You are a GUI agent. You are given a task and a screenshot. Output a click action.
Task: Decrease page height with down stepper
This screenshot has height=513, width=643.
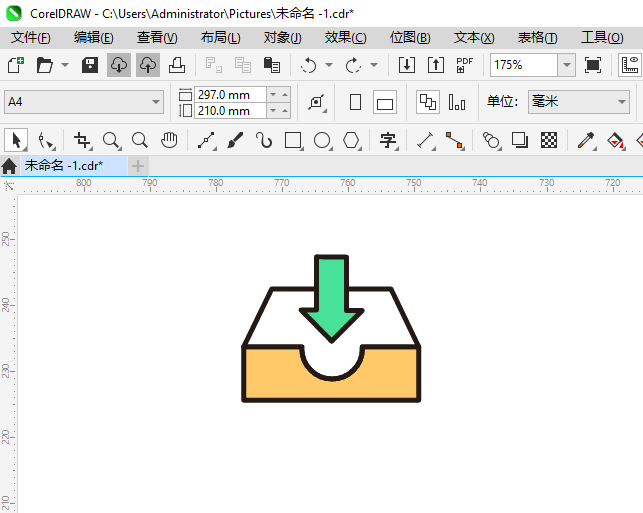click(273, 111)
